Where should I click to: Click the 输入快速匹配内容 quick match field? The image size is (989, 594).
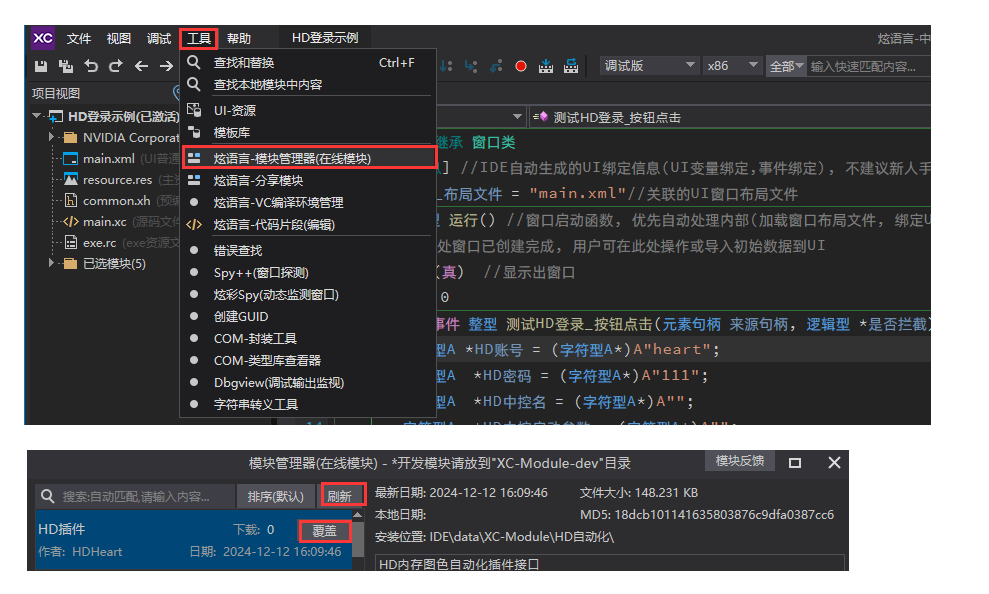(869, 66)
